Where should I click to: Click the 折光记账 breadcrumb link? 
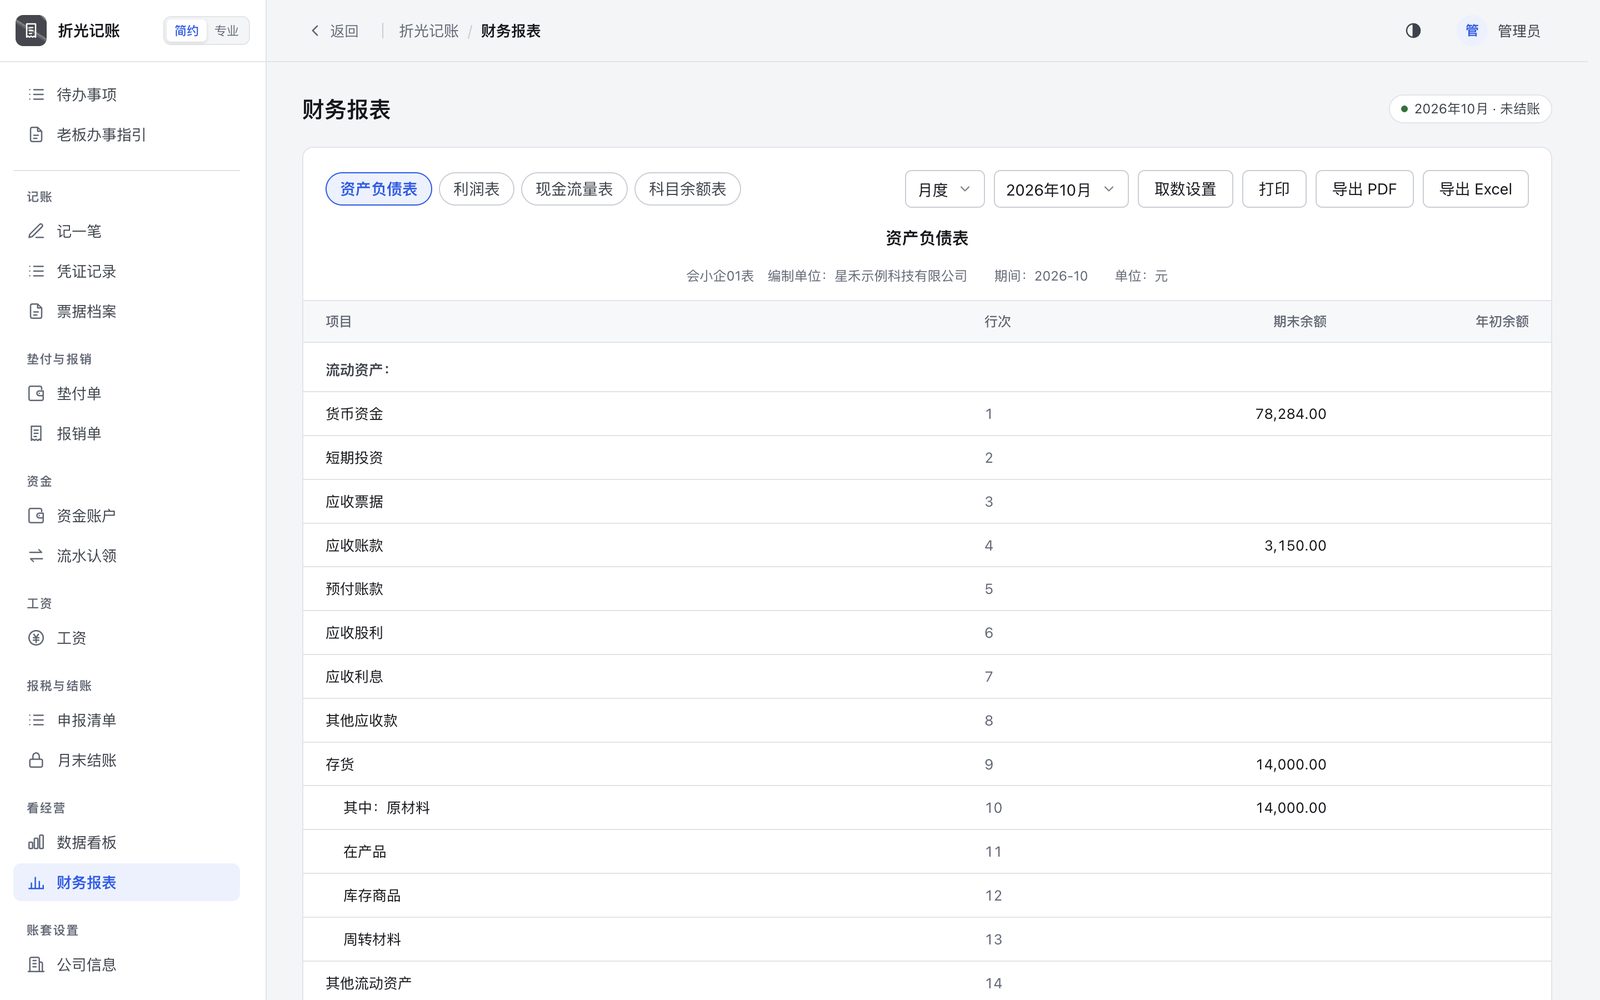tap(428, 31)
